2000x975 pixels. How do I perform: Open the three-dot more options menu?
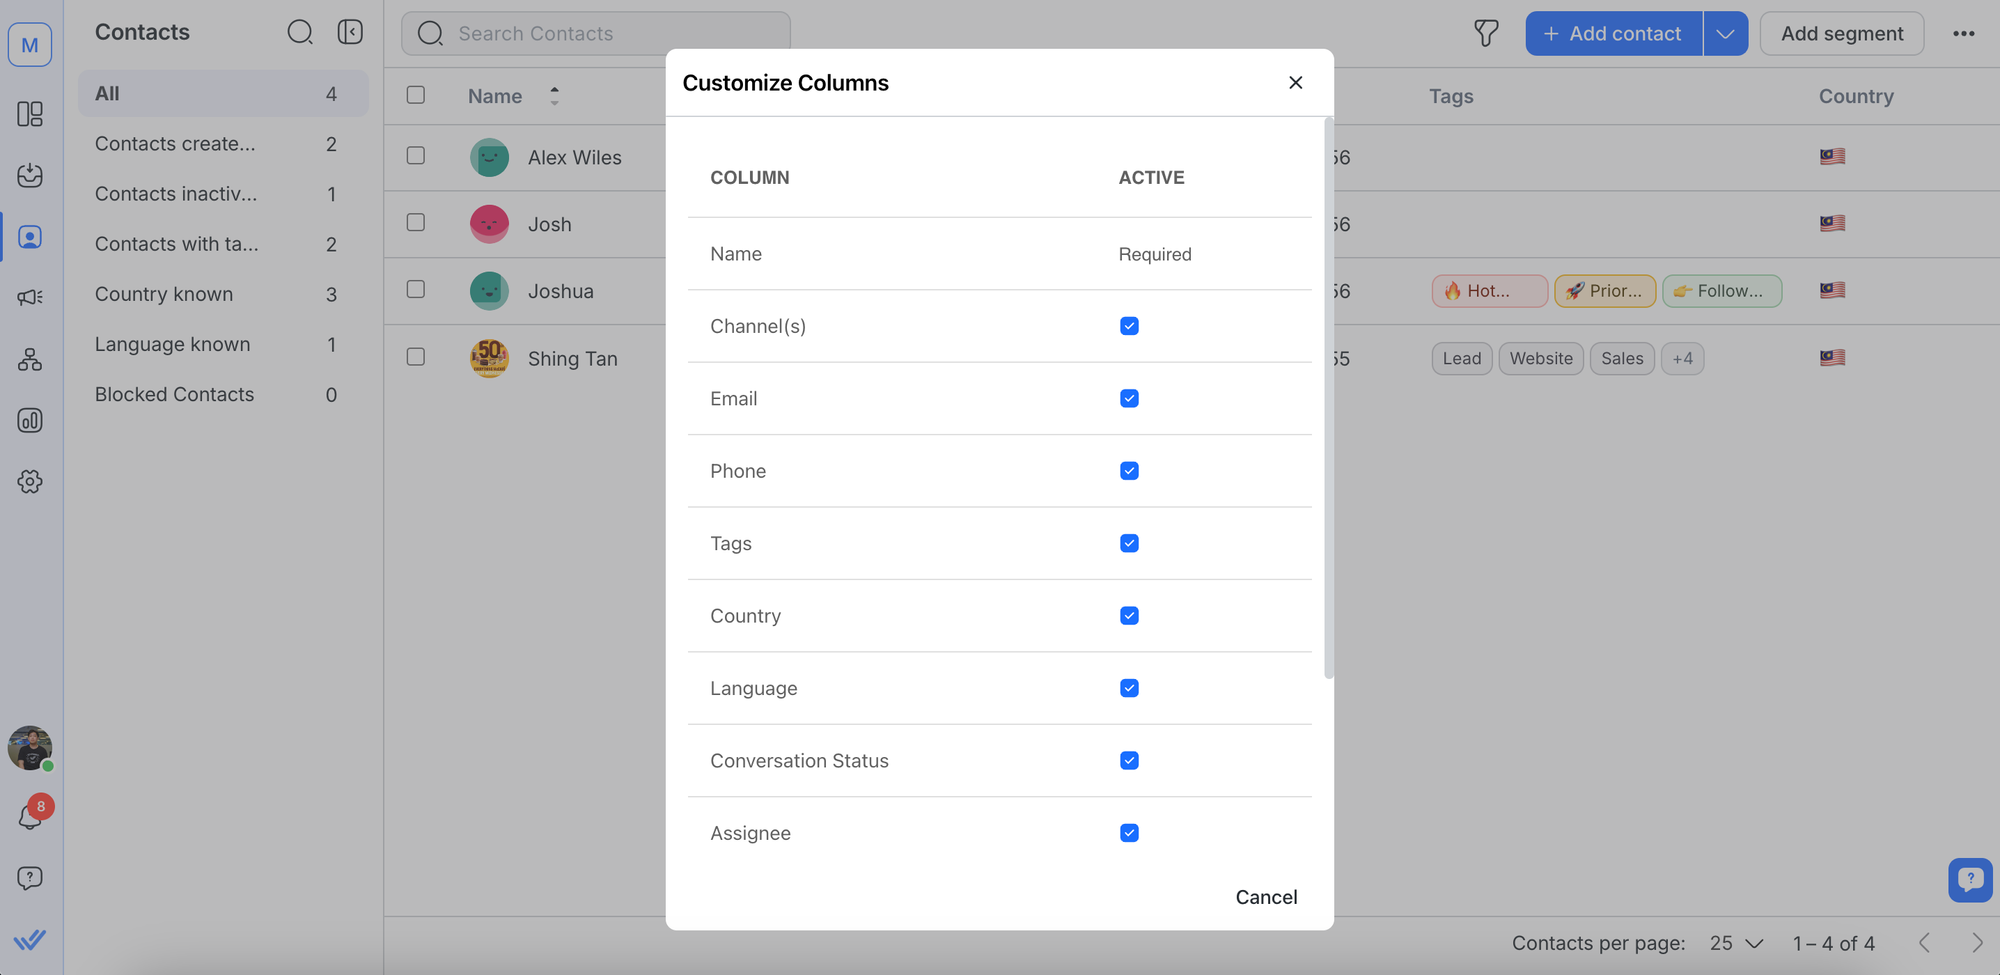[x=1963, y=33]
